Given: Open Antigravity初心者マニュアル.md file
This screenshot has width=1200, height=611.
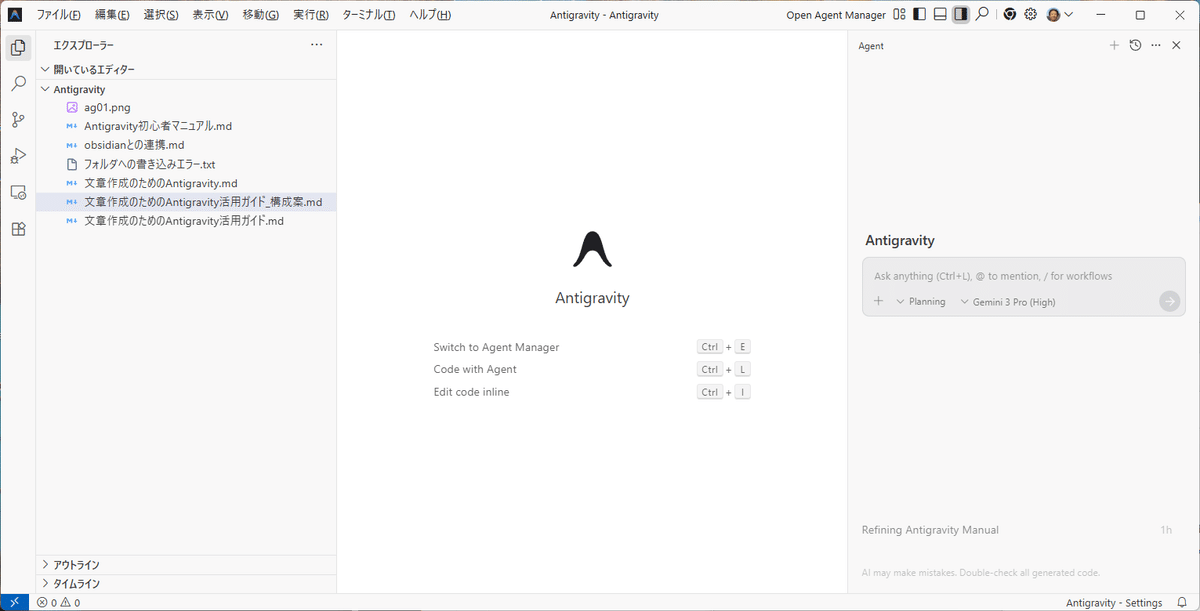Looking at the screenshot, I should pyautogui.click(x=186, y=126).
